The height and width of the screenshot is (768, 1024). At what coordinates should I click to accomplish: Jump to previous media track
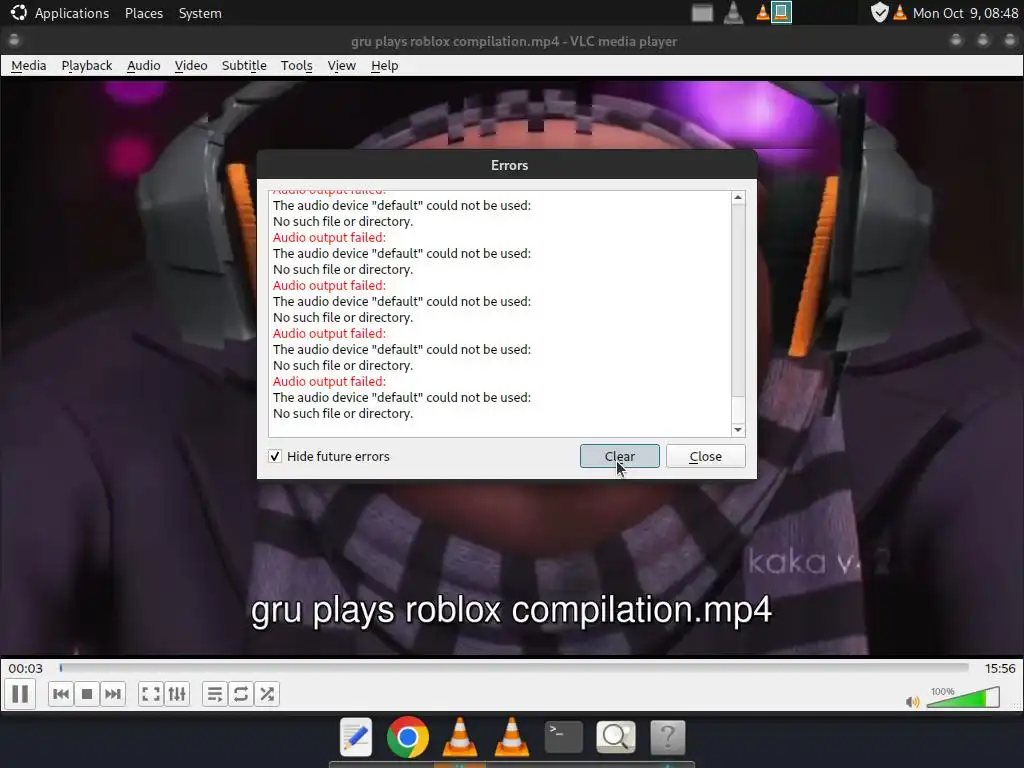click(x=61, y=694)
